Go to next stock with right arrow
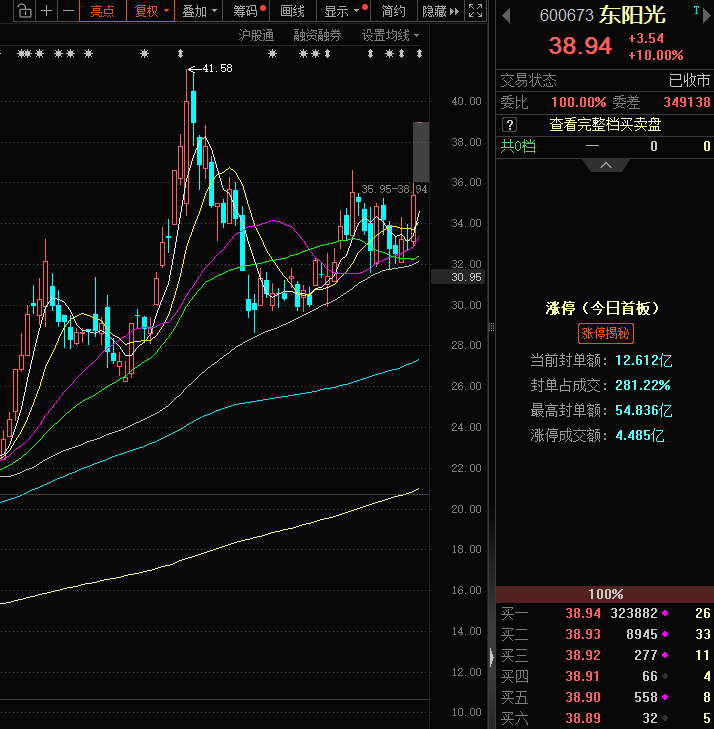 pyautogui.click(x=707, y=16)
